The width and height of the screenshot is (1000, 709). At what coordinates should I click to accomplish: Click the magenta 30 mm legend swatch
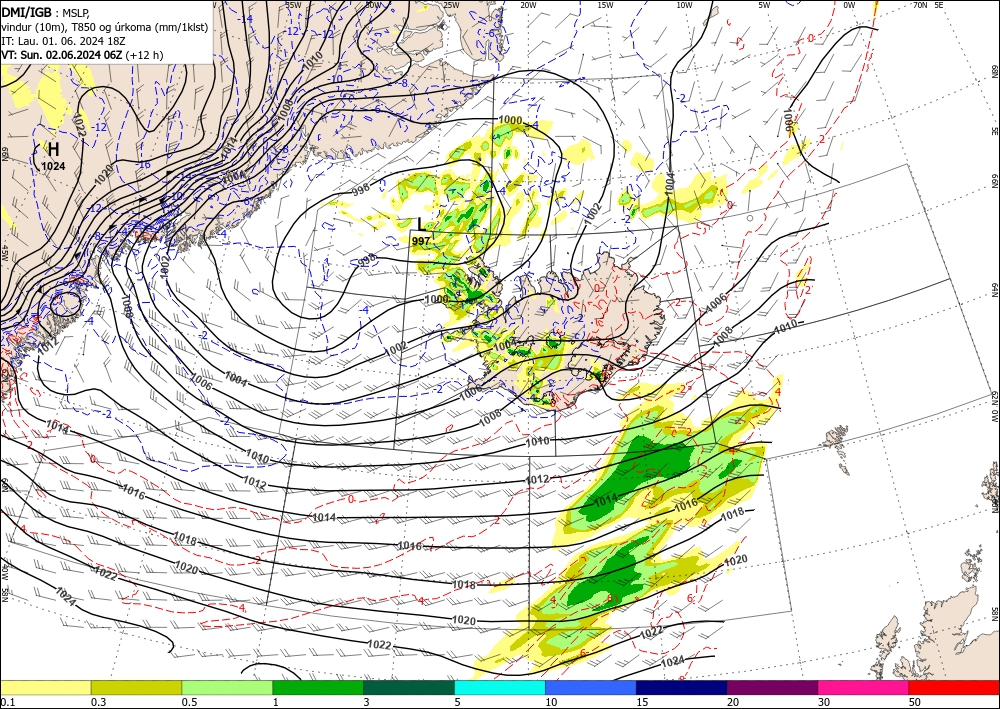tap(864, 687)
